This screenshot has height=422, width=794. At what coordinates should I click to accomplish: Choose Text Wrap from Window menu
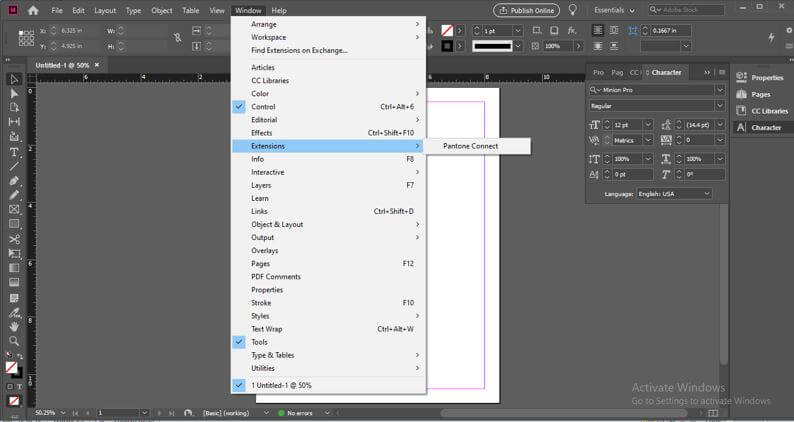pyautogui.click(x=329, y=329)
